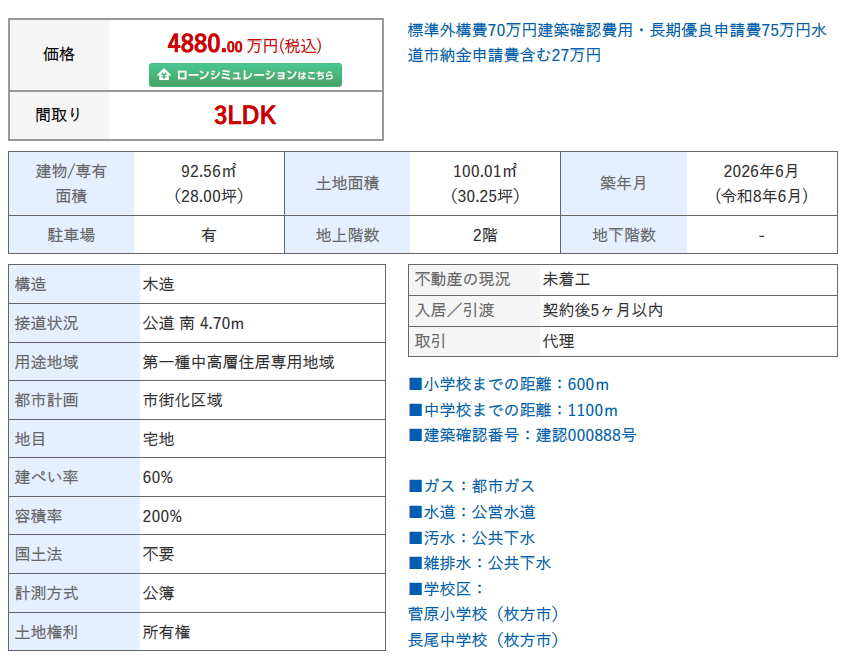Viewport: 849px width, 665px height.
Task: Click the 契約後5ヶ月以内 move-in value
Action: pos(602,310)
